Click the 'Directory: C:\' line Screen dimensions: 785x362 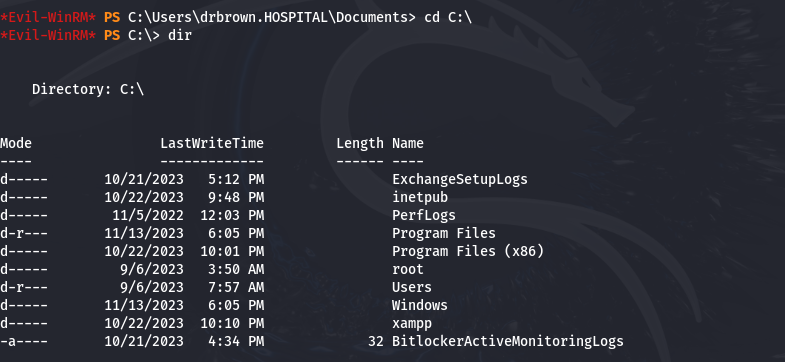point(88,90)
